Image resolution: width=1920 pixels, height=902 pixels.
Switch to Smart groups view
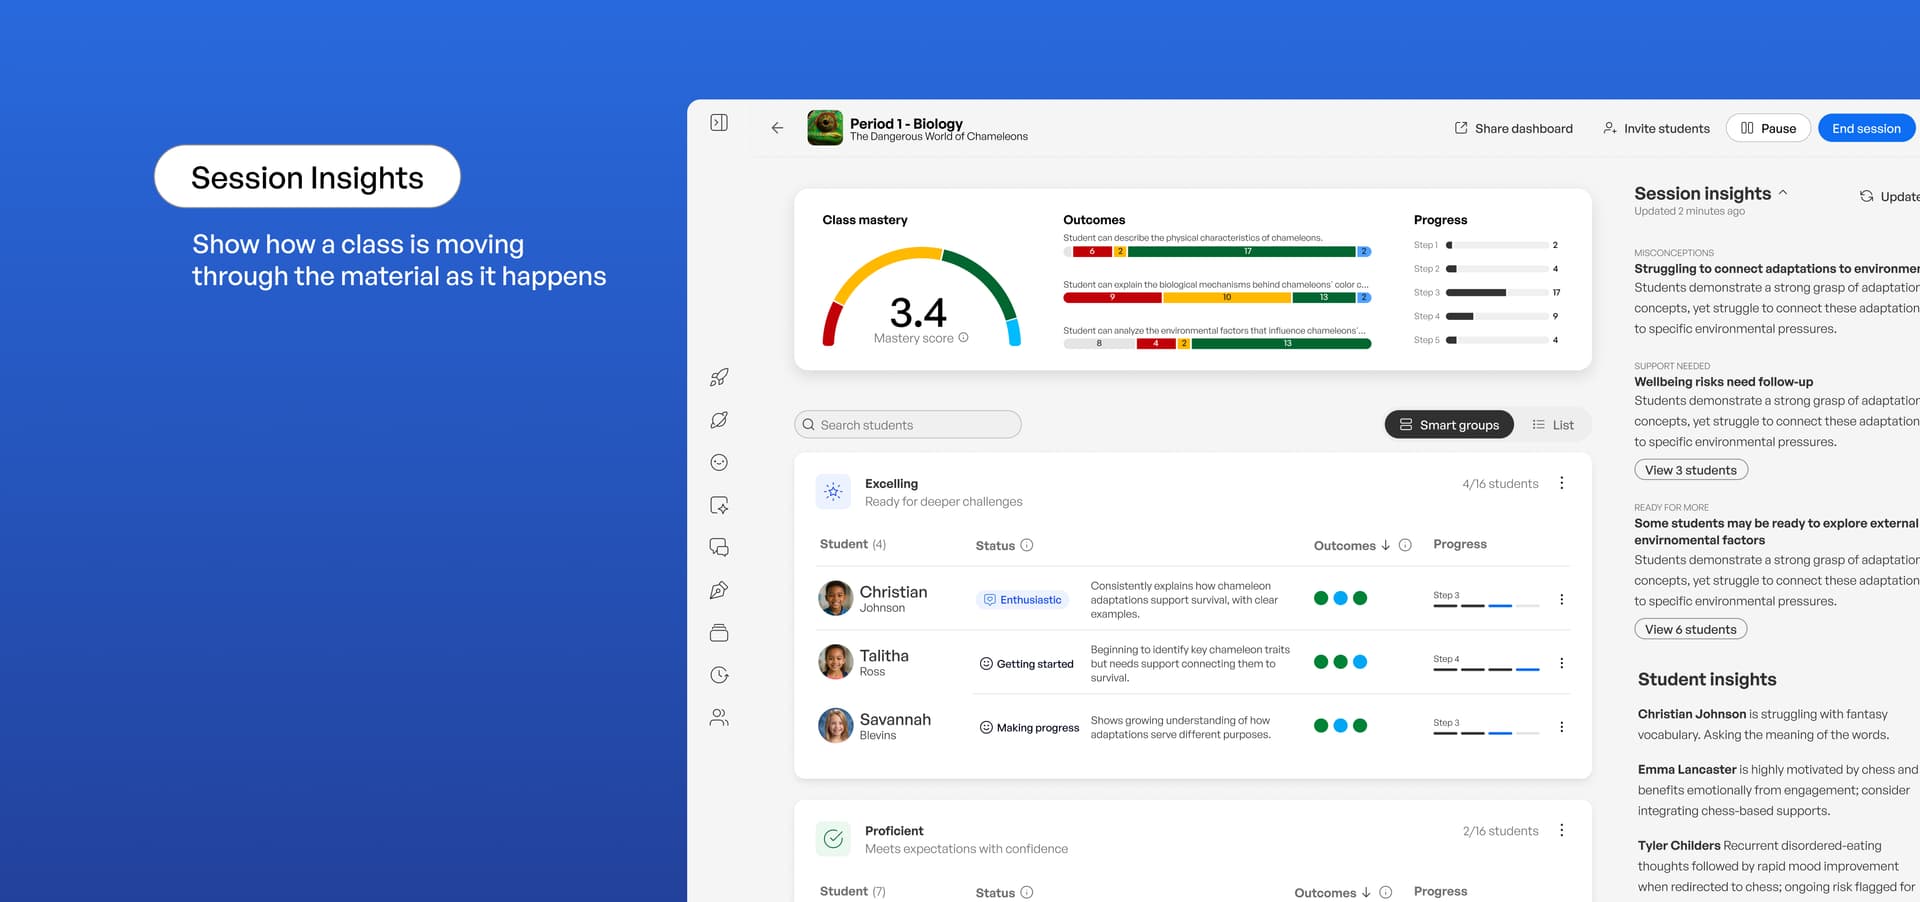click(1449, 425)
